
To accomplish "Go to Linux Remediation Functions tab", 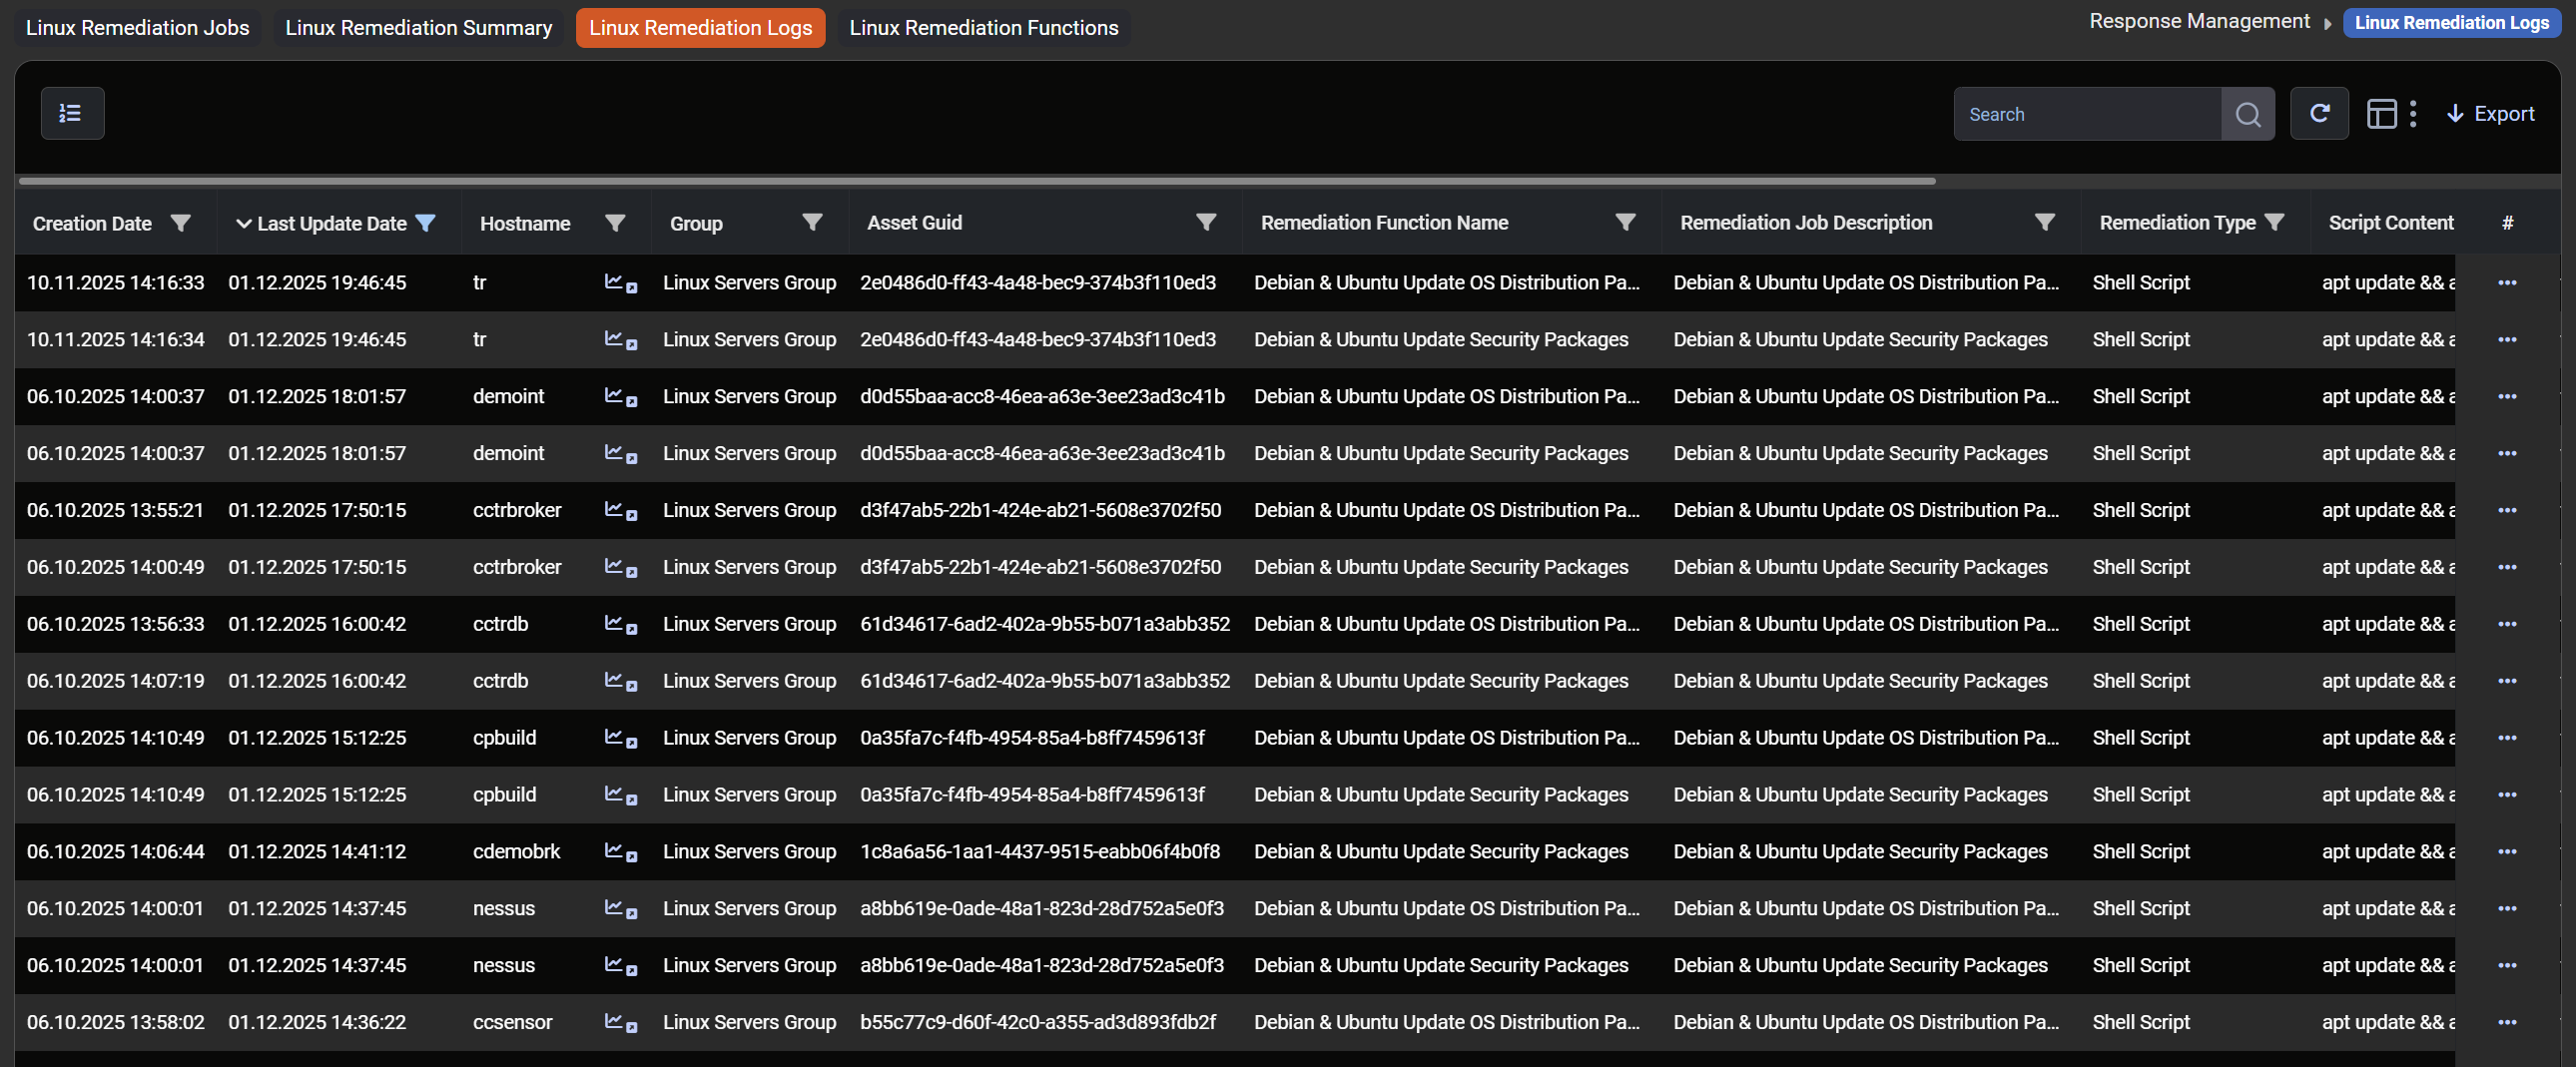I will click(x=983, y=28).
